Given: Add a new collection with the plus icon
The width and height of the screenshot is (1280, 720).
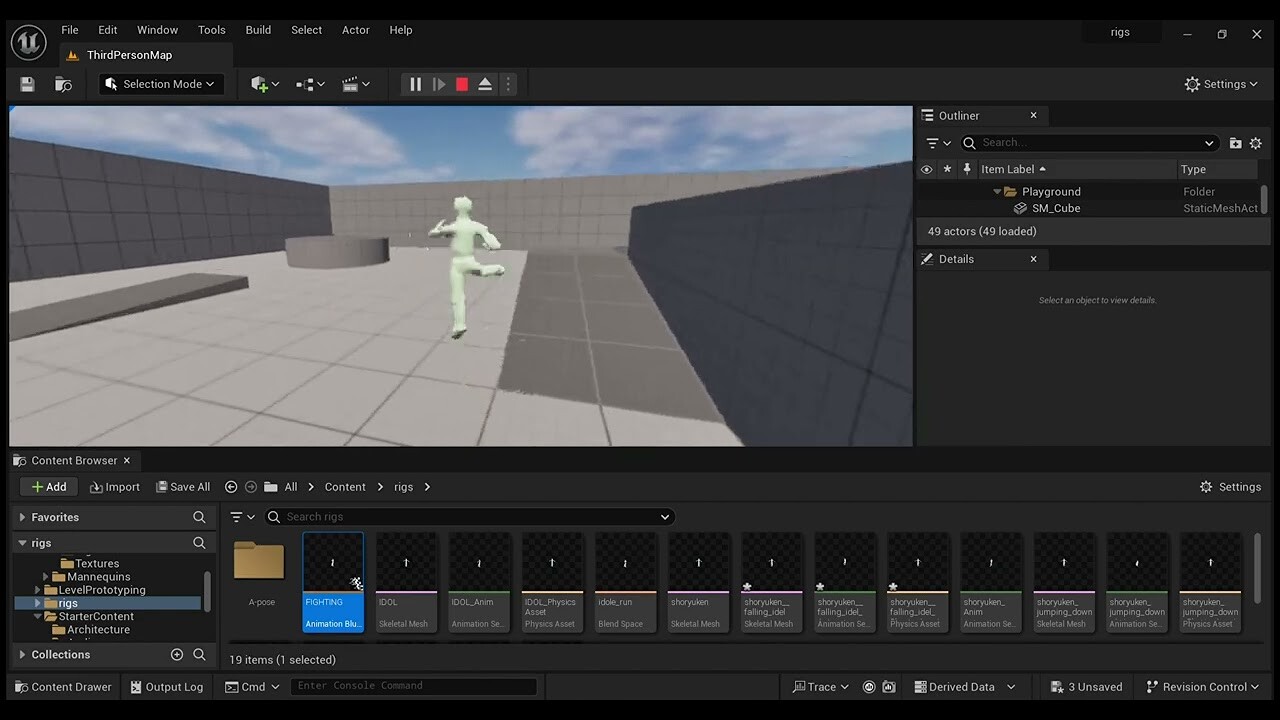Looking at the screenshot, I should click(177, 655).
